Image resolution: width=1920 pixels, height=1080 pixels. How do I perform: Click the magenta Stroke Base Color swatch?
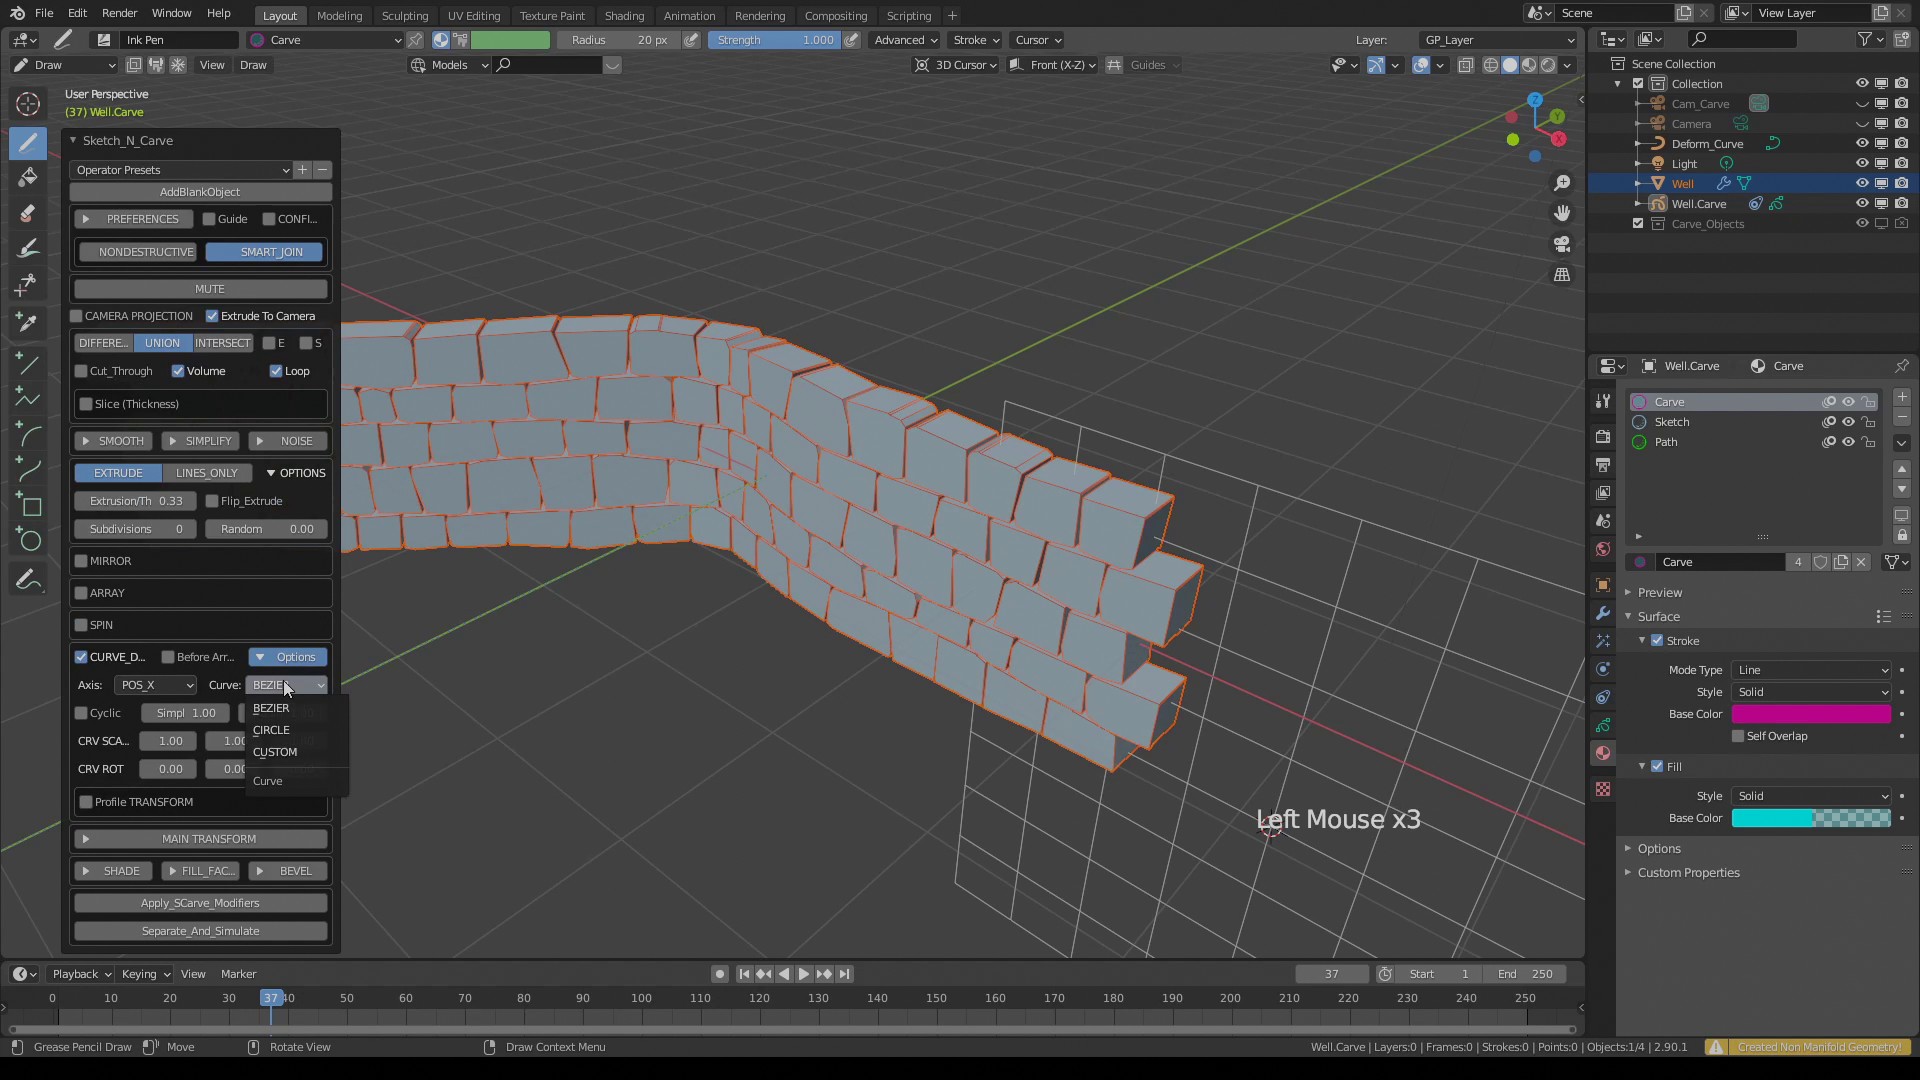pyautogui.click(x=1810, y=714)
